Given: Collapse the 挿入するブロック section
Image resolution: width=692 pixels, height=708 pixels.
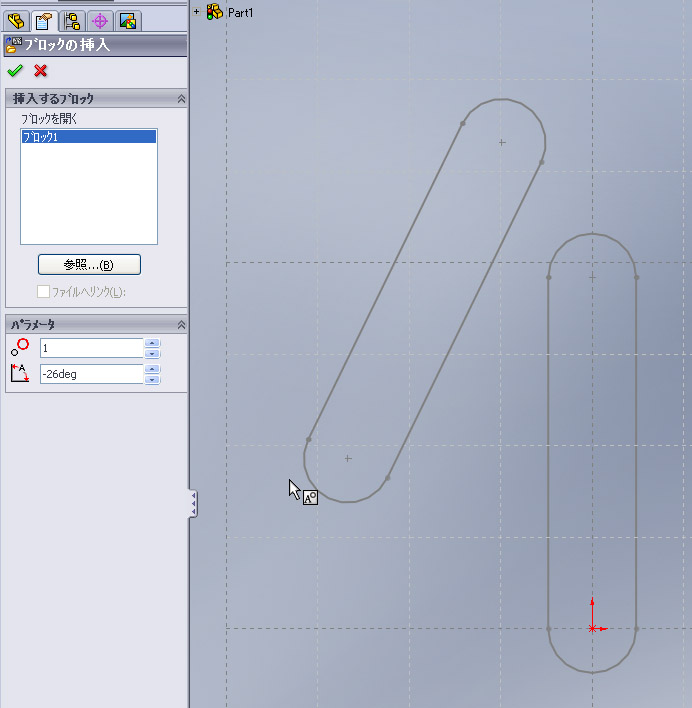Looking at the screenshot, I should coord(180,99).
